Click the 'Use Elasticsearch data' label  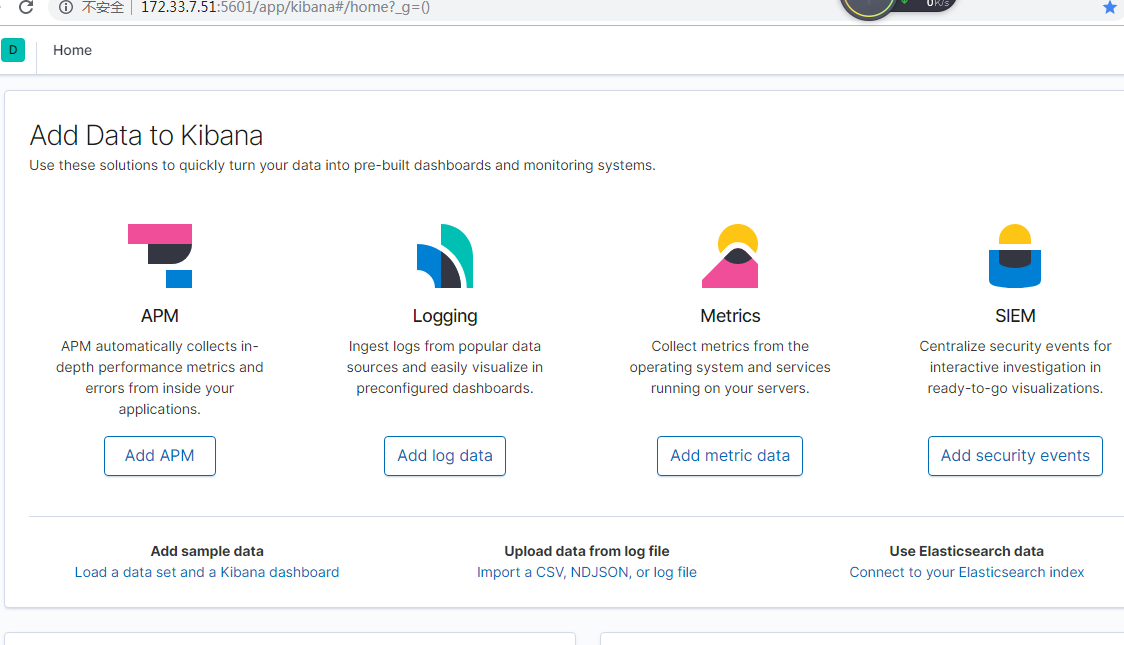click(x=967, y=551)
